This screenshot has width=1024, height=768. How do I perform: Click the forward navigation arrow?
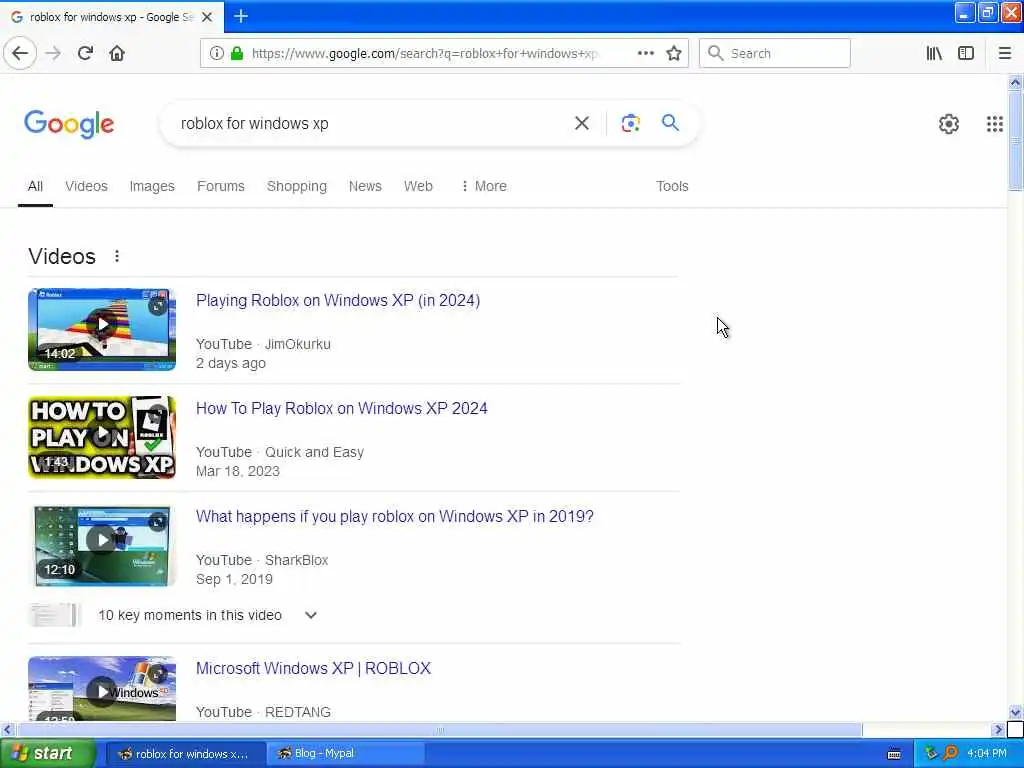click(54, 54)
